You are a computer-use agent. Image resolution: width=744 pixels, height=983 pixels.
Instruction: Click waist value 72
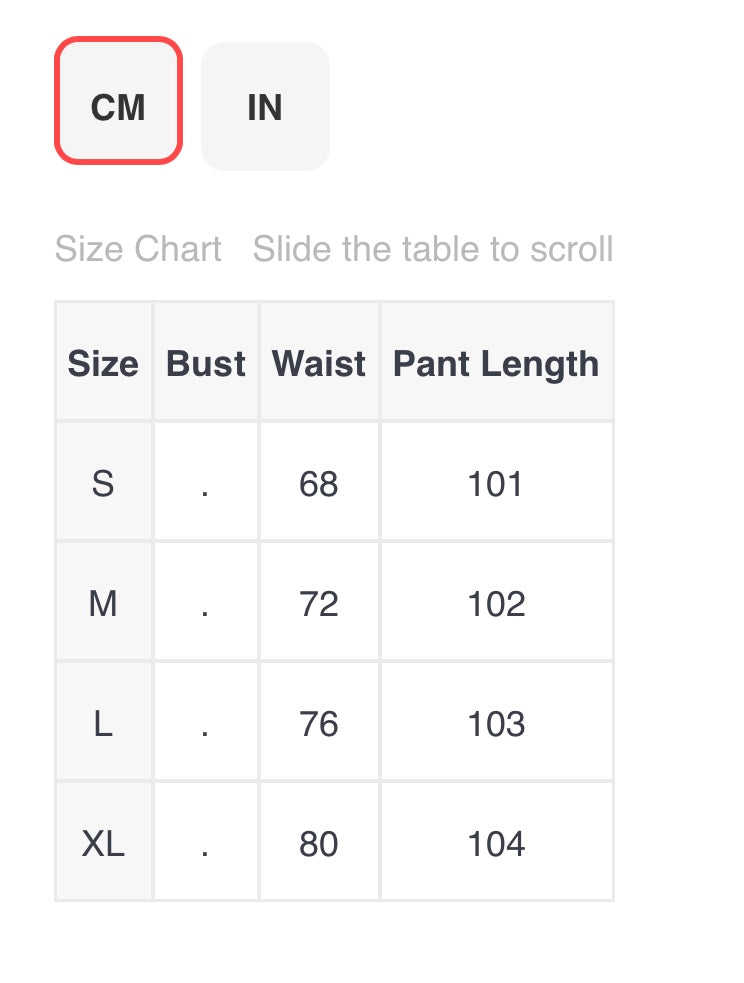(319, 604)
